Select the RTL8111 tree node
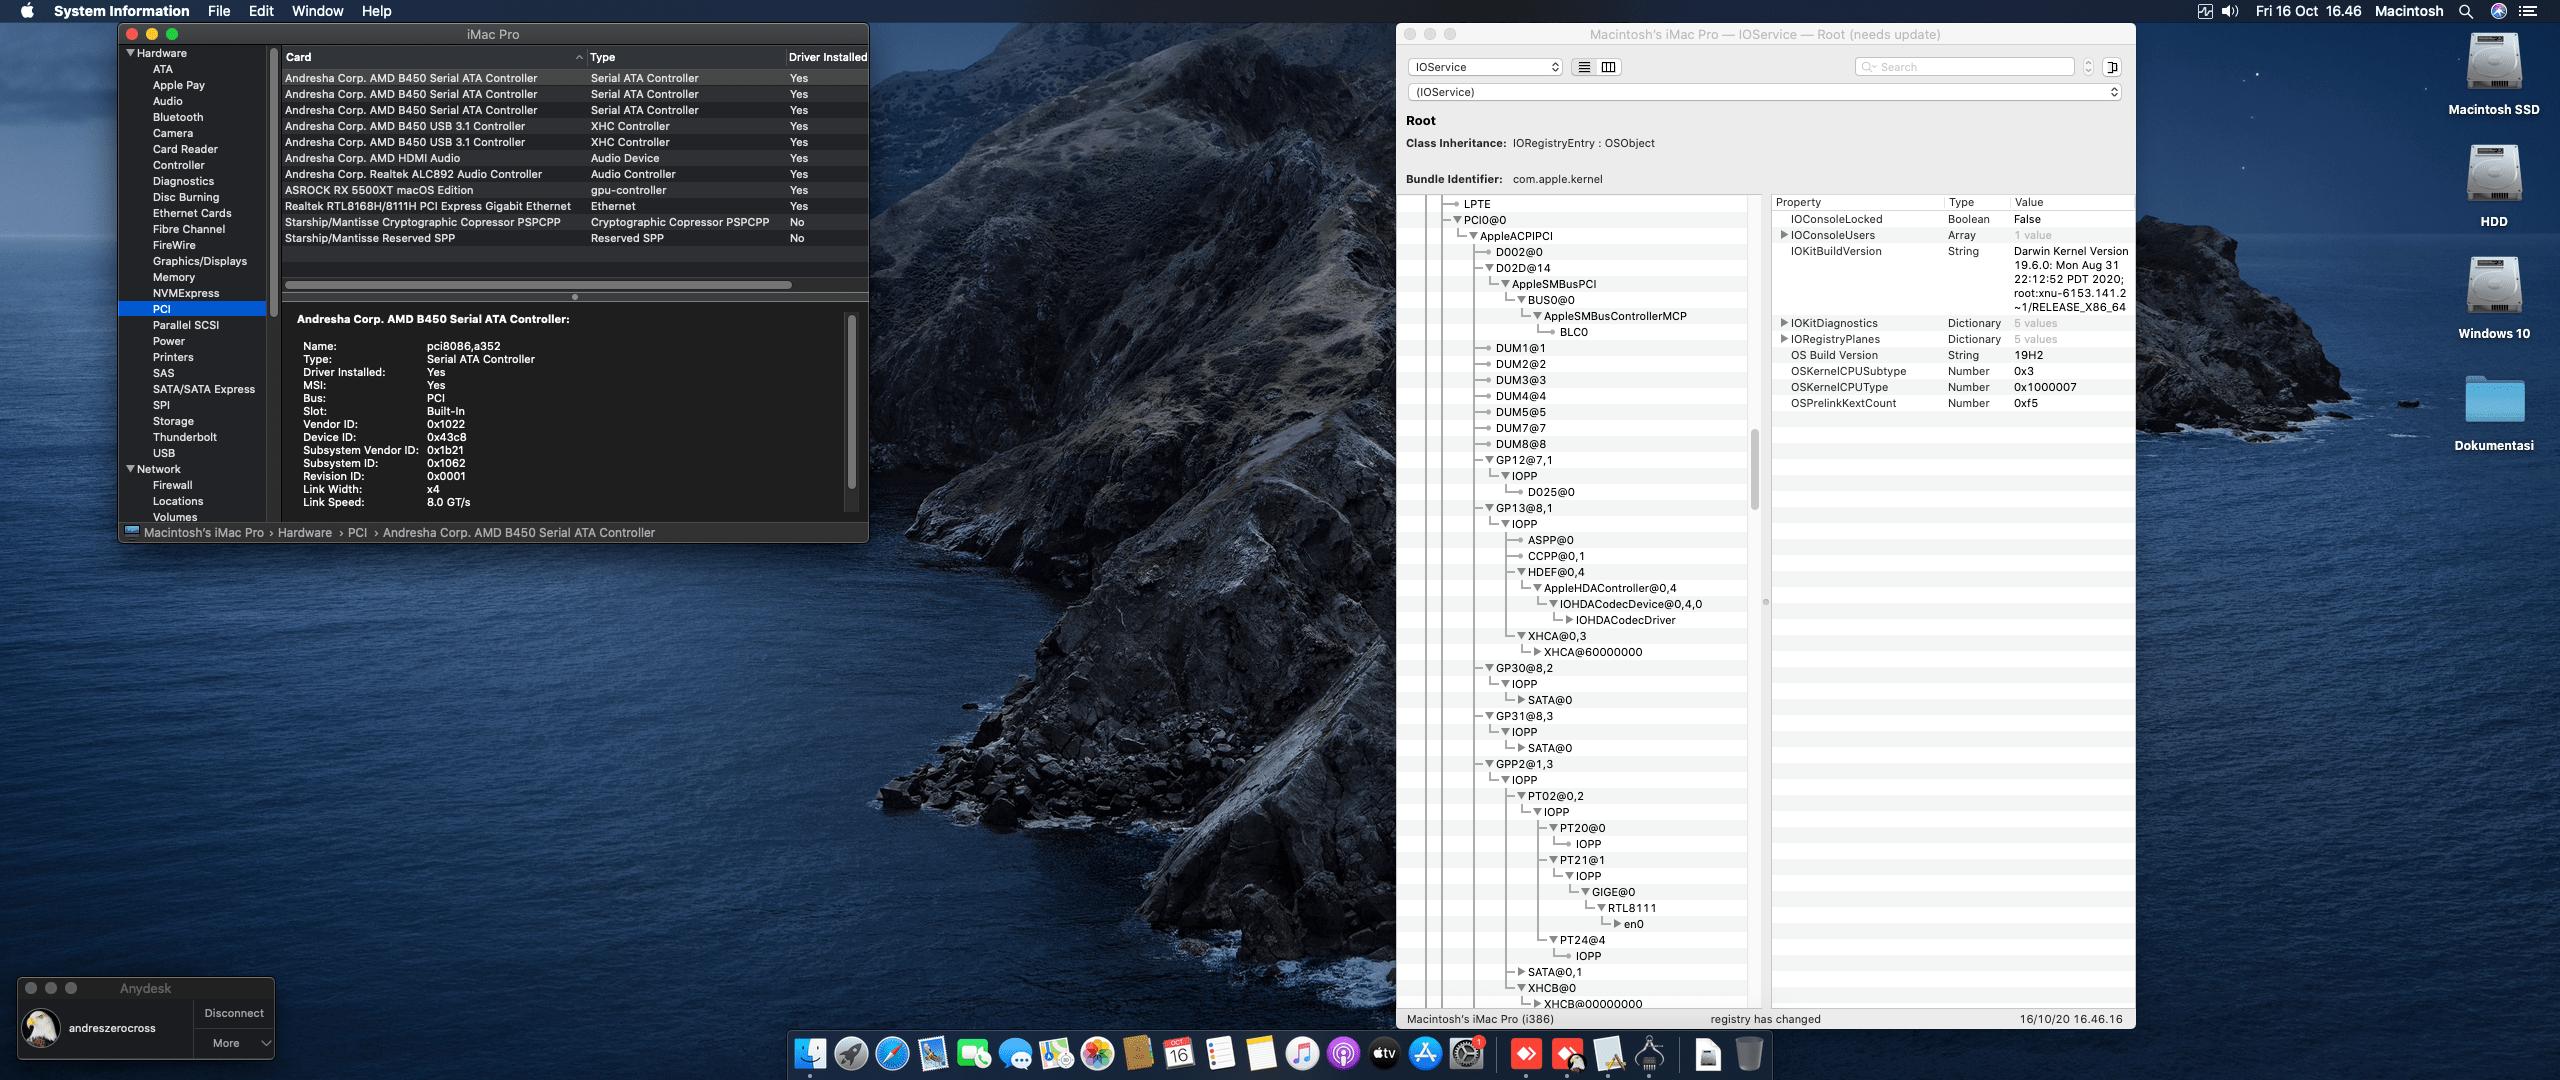Screen dimensions: 2560x1080 1631,908
